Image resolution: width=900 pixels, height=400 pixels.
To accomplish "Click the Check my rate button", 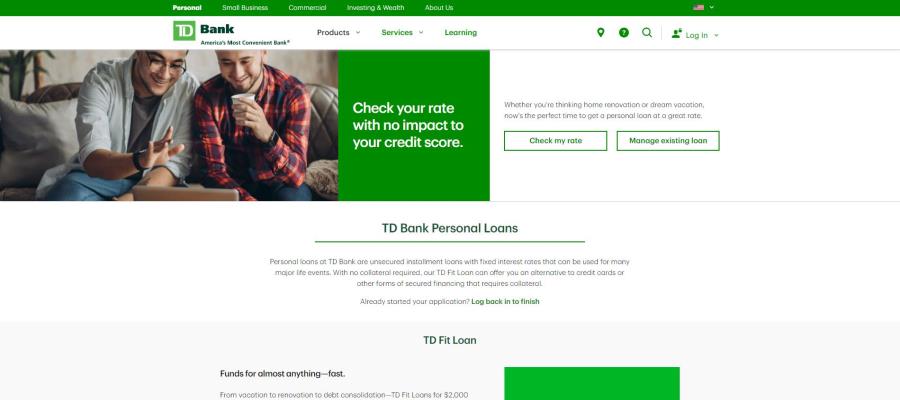I will pyautogui.click(x=556, y=141).
